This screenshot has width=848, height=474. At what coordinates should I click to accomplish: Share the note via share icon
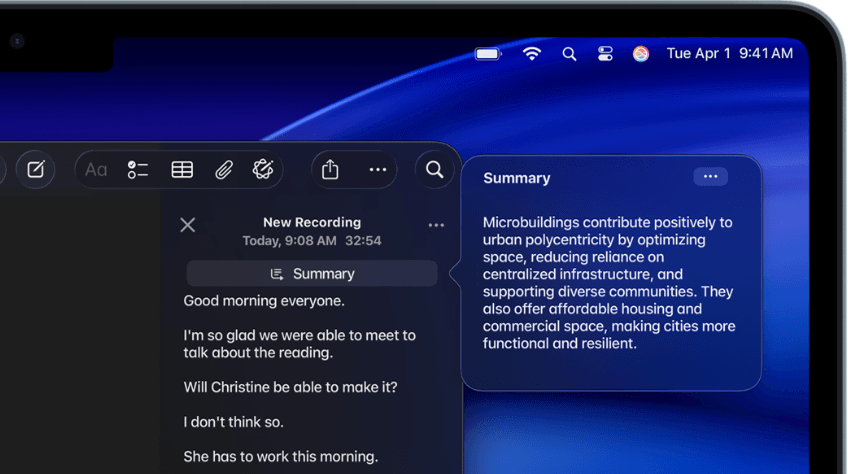click(330, 169)
